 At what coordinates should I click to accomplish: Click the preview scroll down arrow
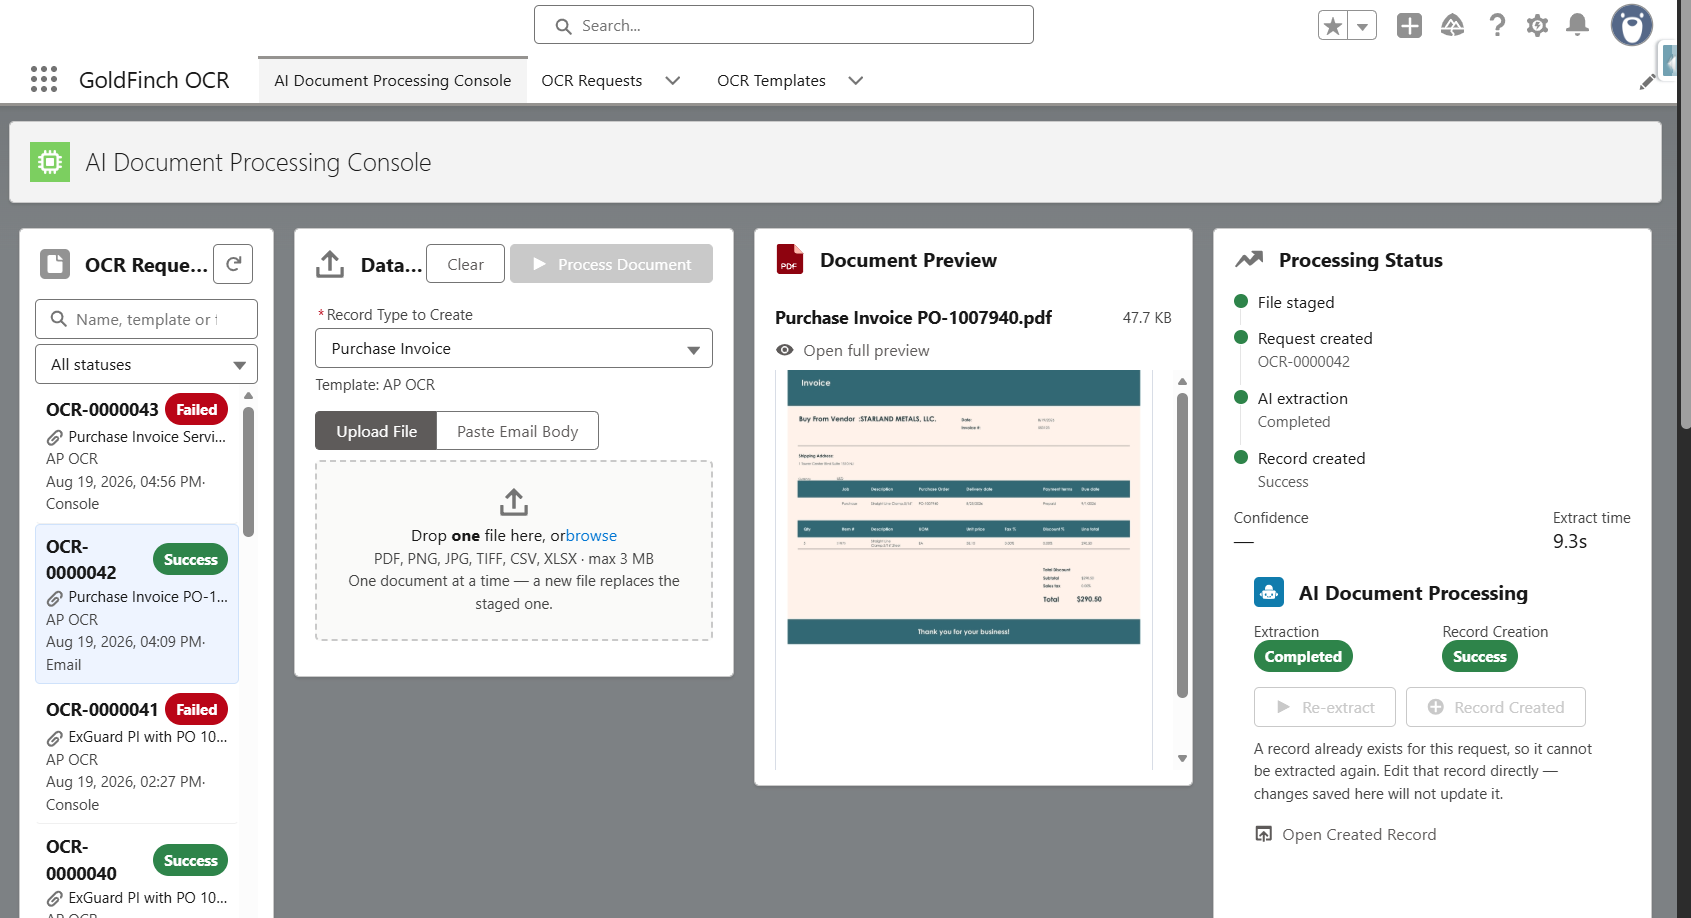click(x=1182, y=758)
